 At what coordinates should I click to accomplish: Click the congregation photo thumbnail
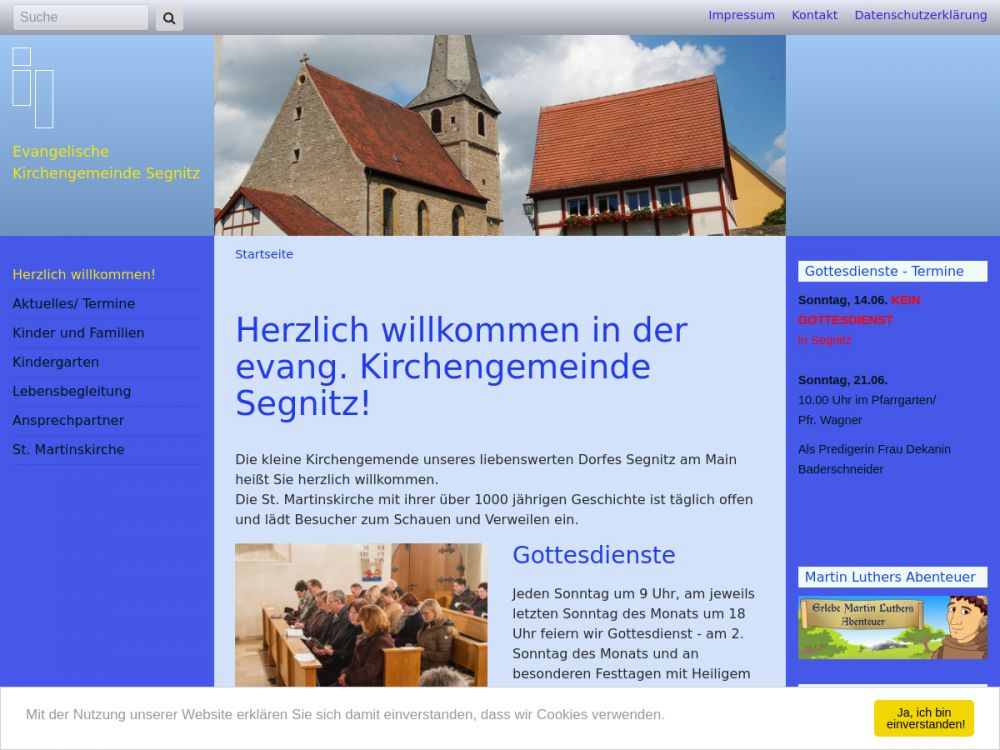point(361,615)
